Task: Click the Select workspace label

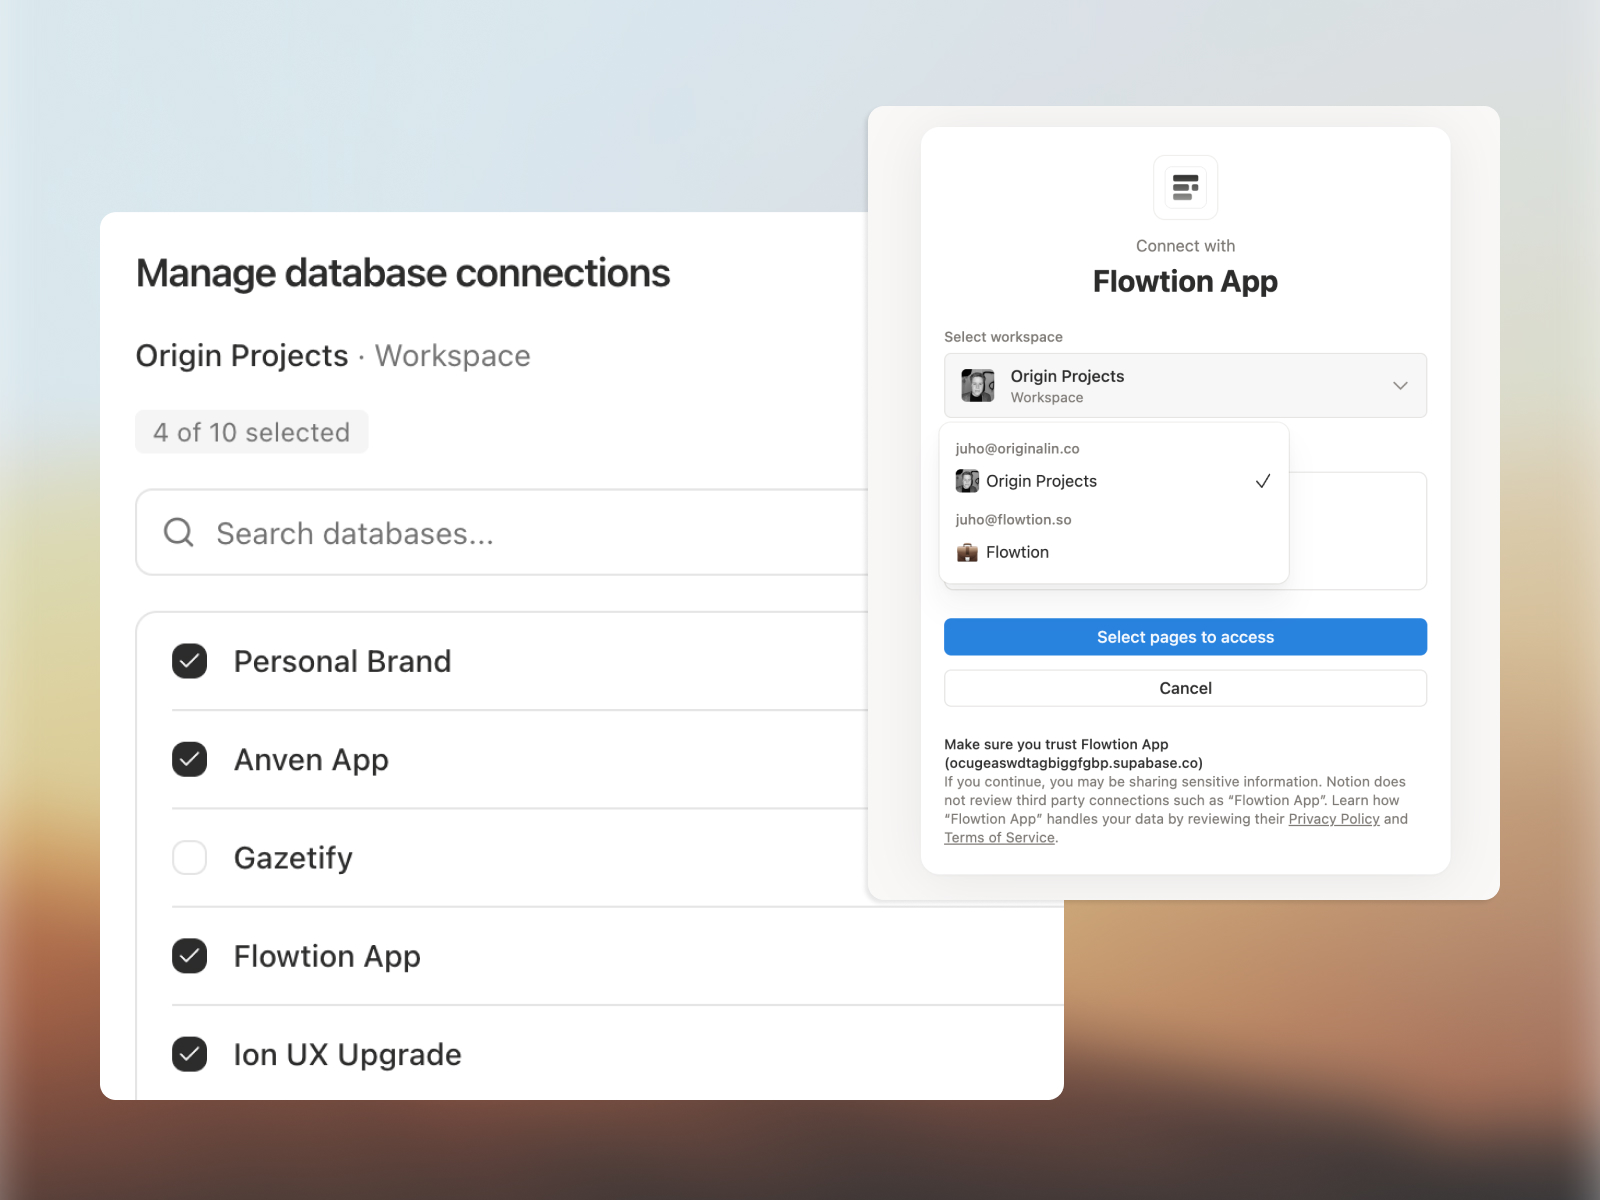Action: 1003,337
